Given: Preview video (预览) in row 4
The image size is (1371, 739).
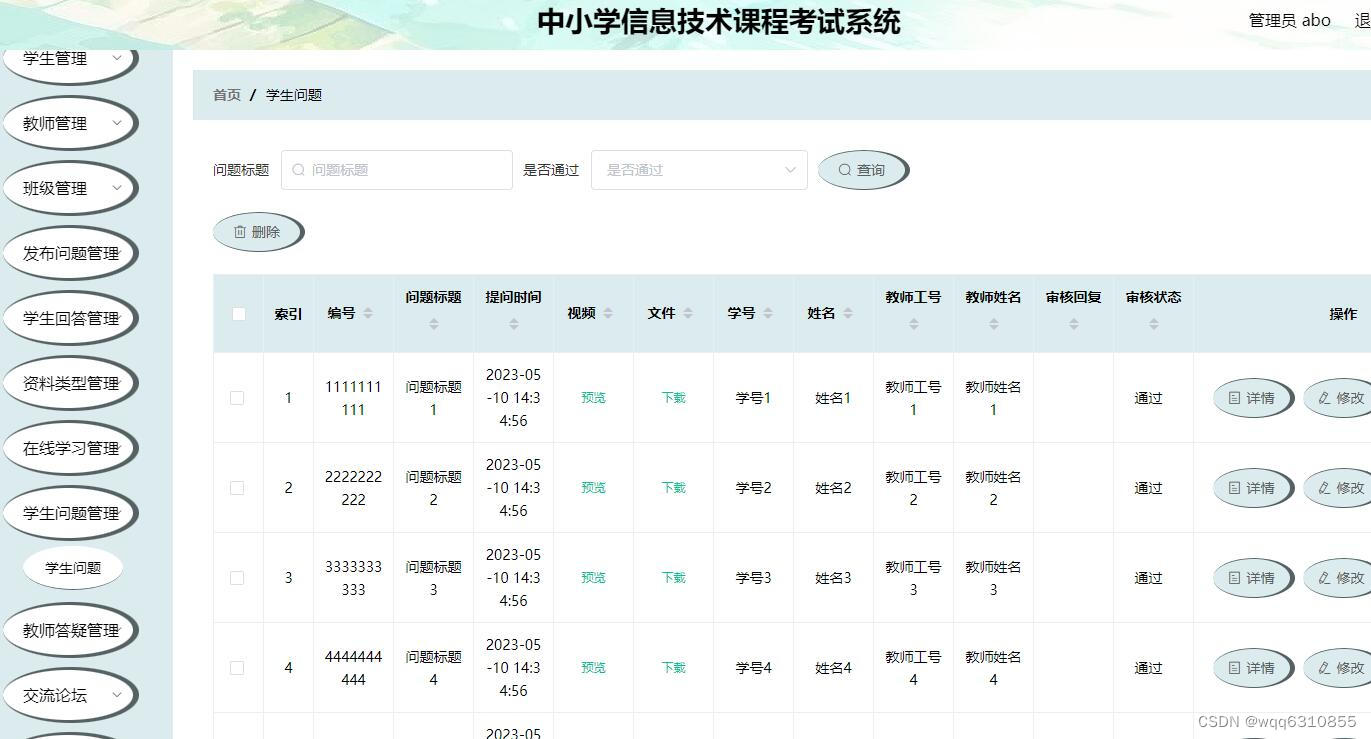Looking at the screenshot, I should pos(593,668).
